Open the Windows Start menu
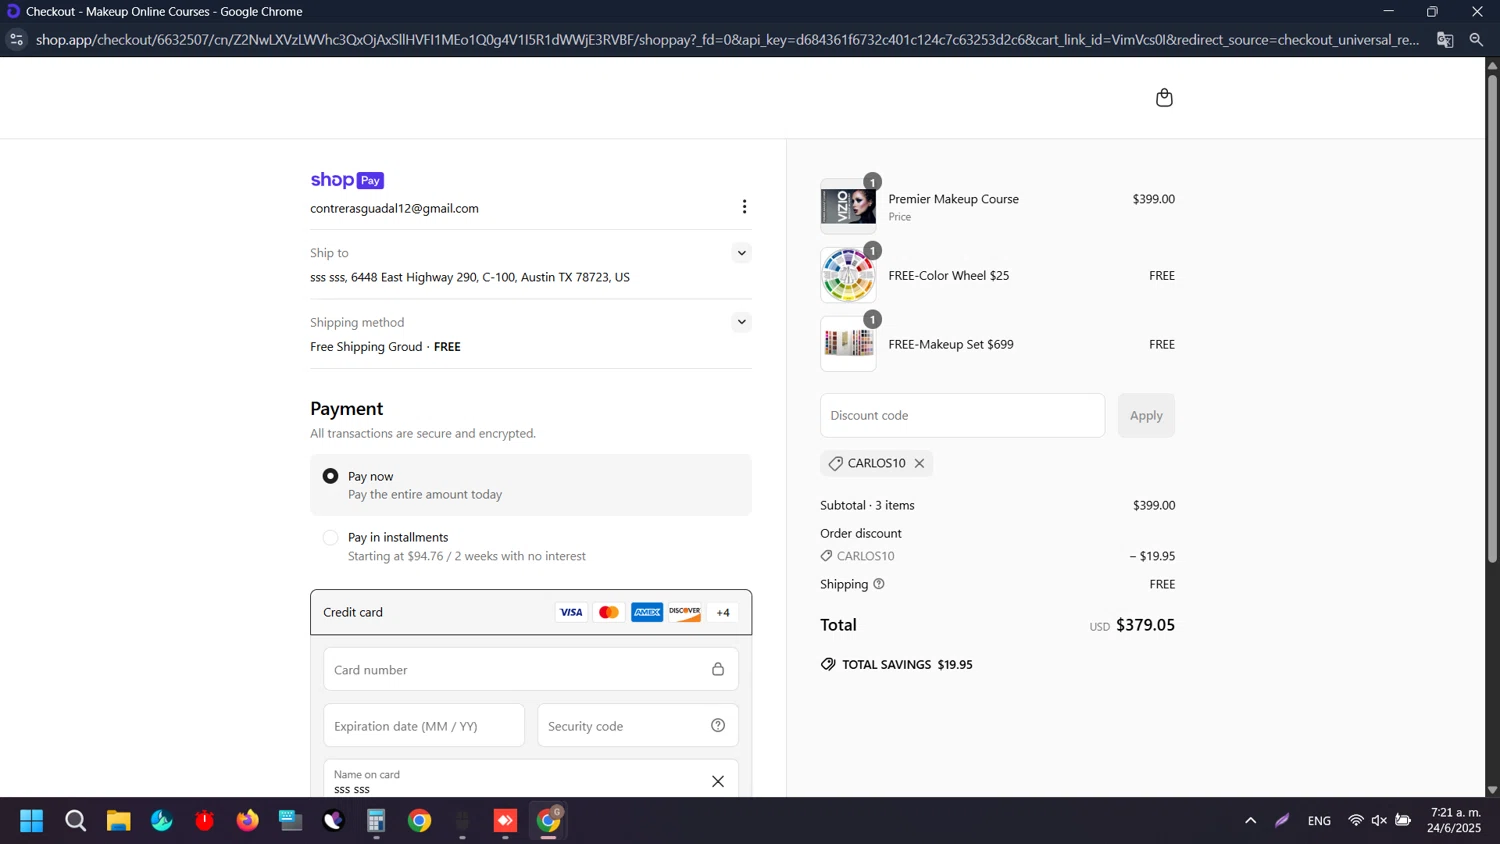Image resolution: width=1500 pixels, height=844 pixels. coord(31,821)
